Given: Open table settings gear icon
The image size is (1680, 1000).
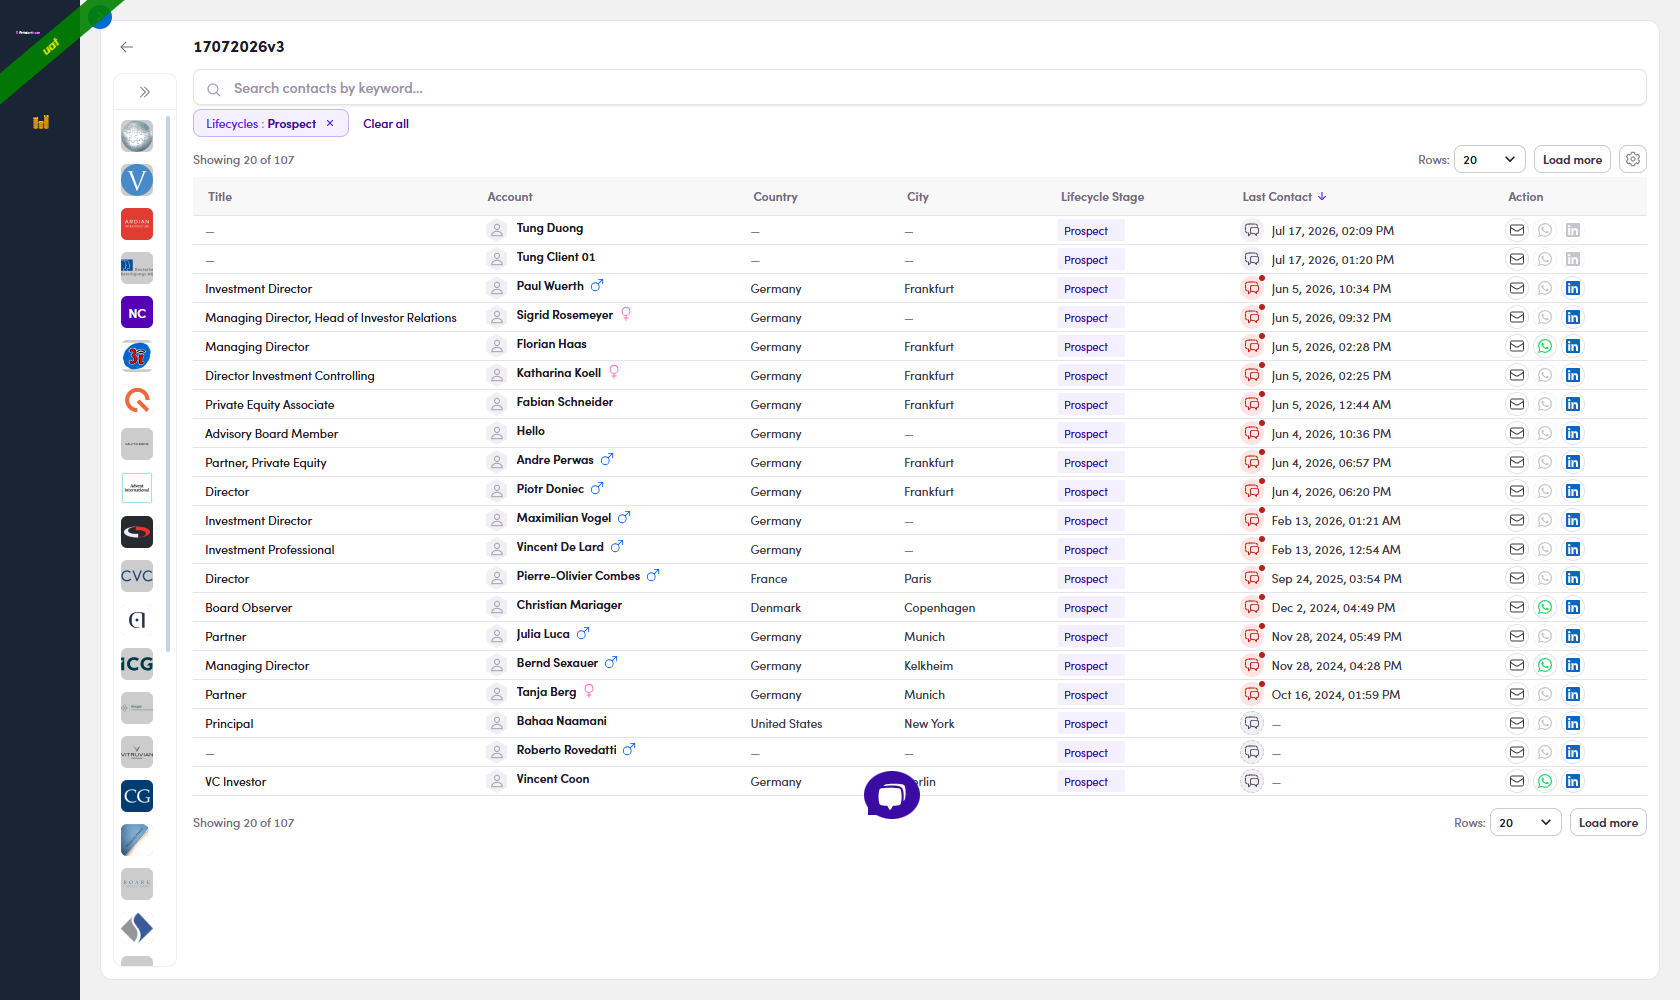Looking at the screenshot, I should 1633,159.
